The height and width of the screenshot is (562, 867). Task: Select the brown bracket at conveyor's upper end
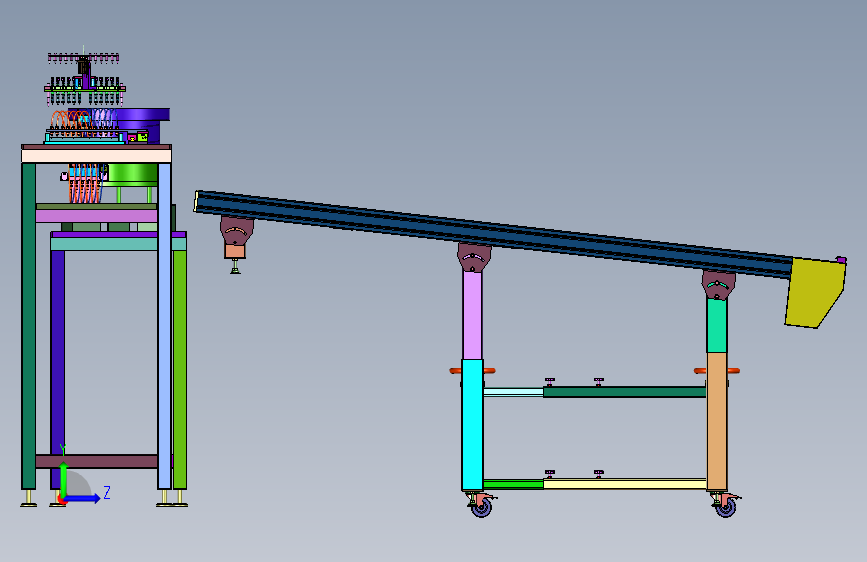pos(237,231)
